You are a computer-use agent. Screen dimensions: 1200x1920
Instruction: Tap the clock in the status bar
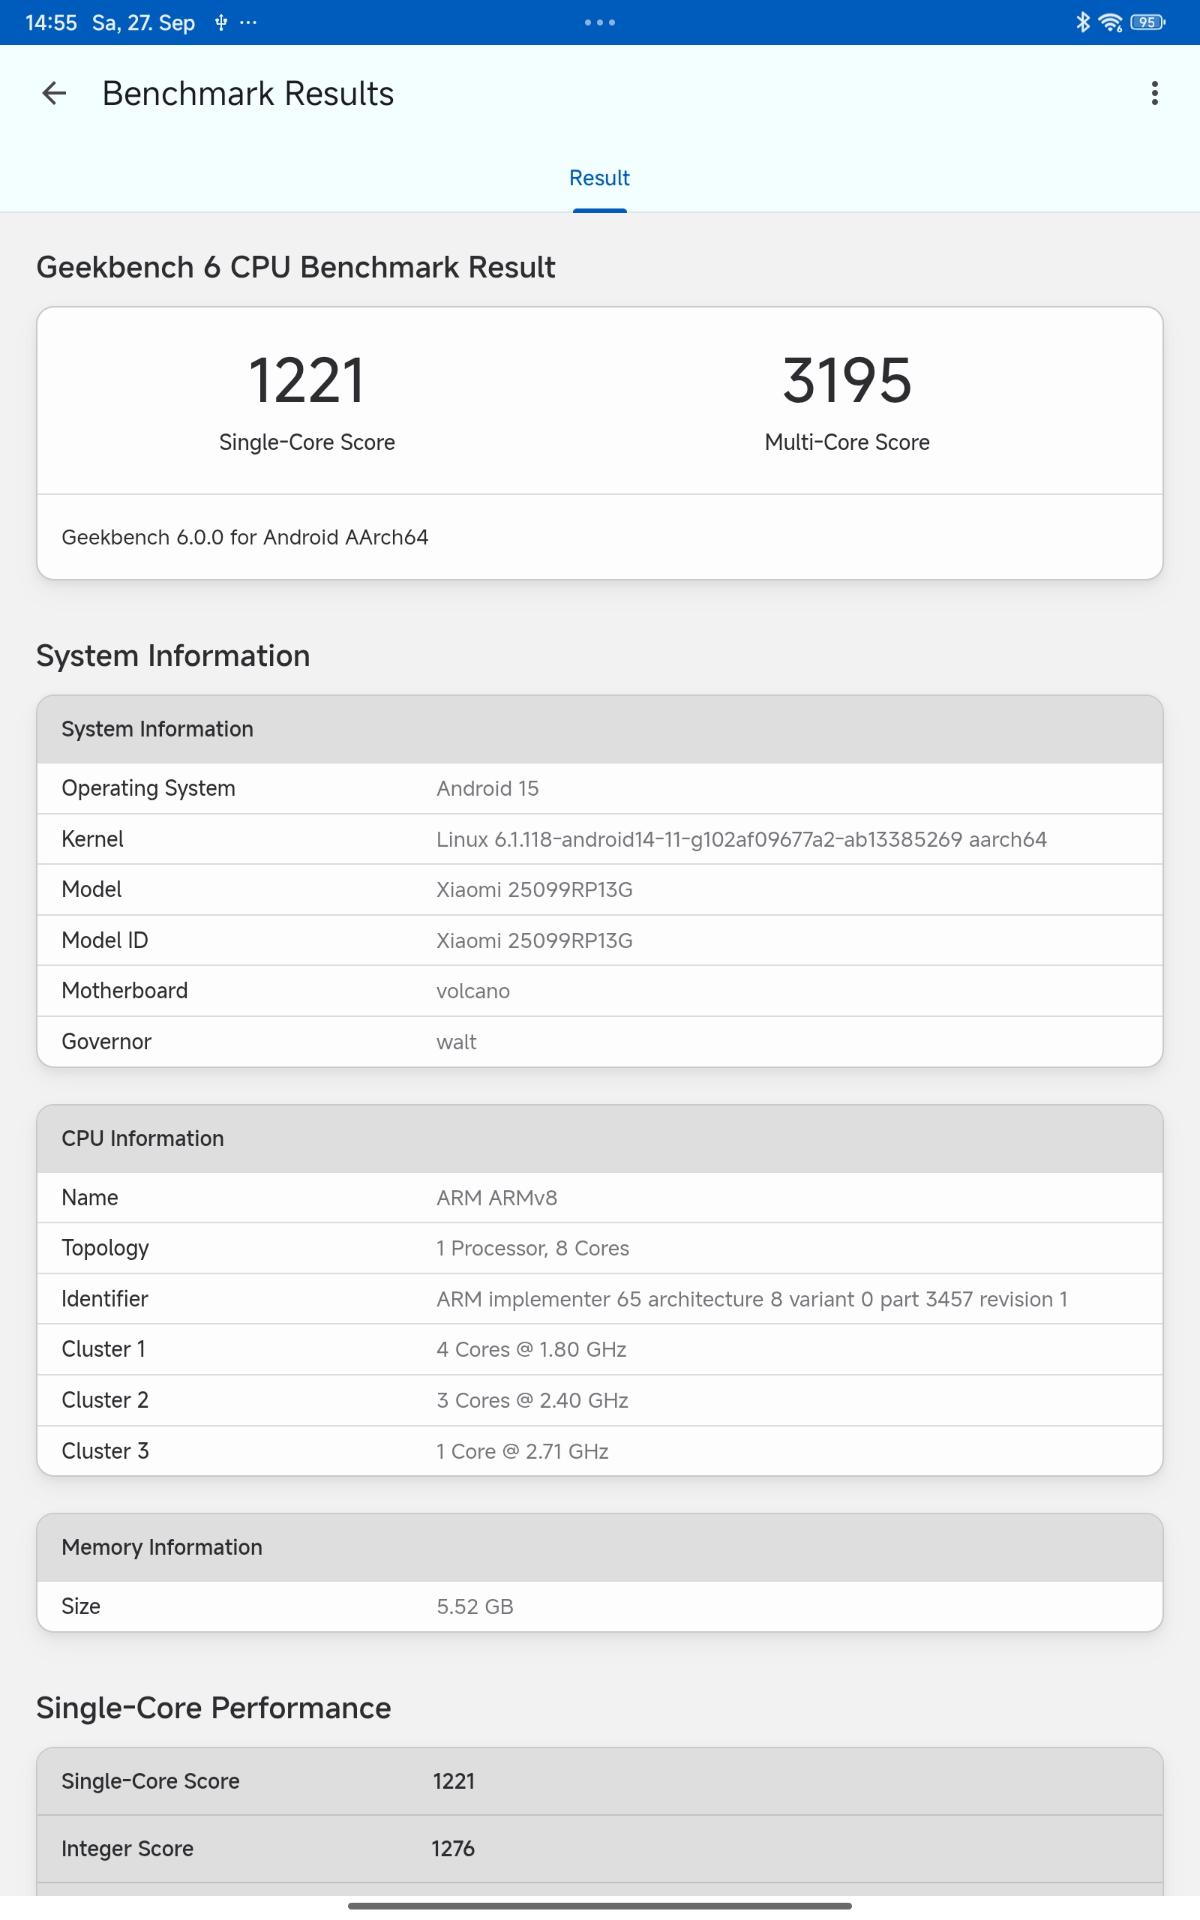51,22
